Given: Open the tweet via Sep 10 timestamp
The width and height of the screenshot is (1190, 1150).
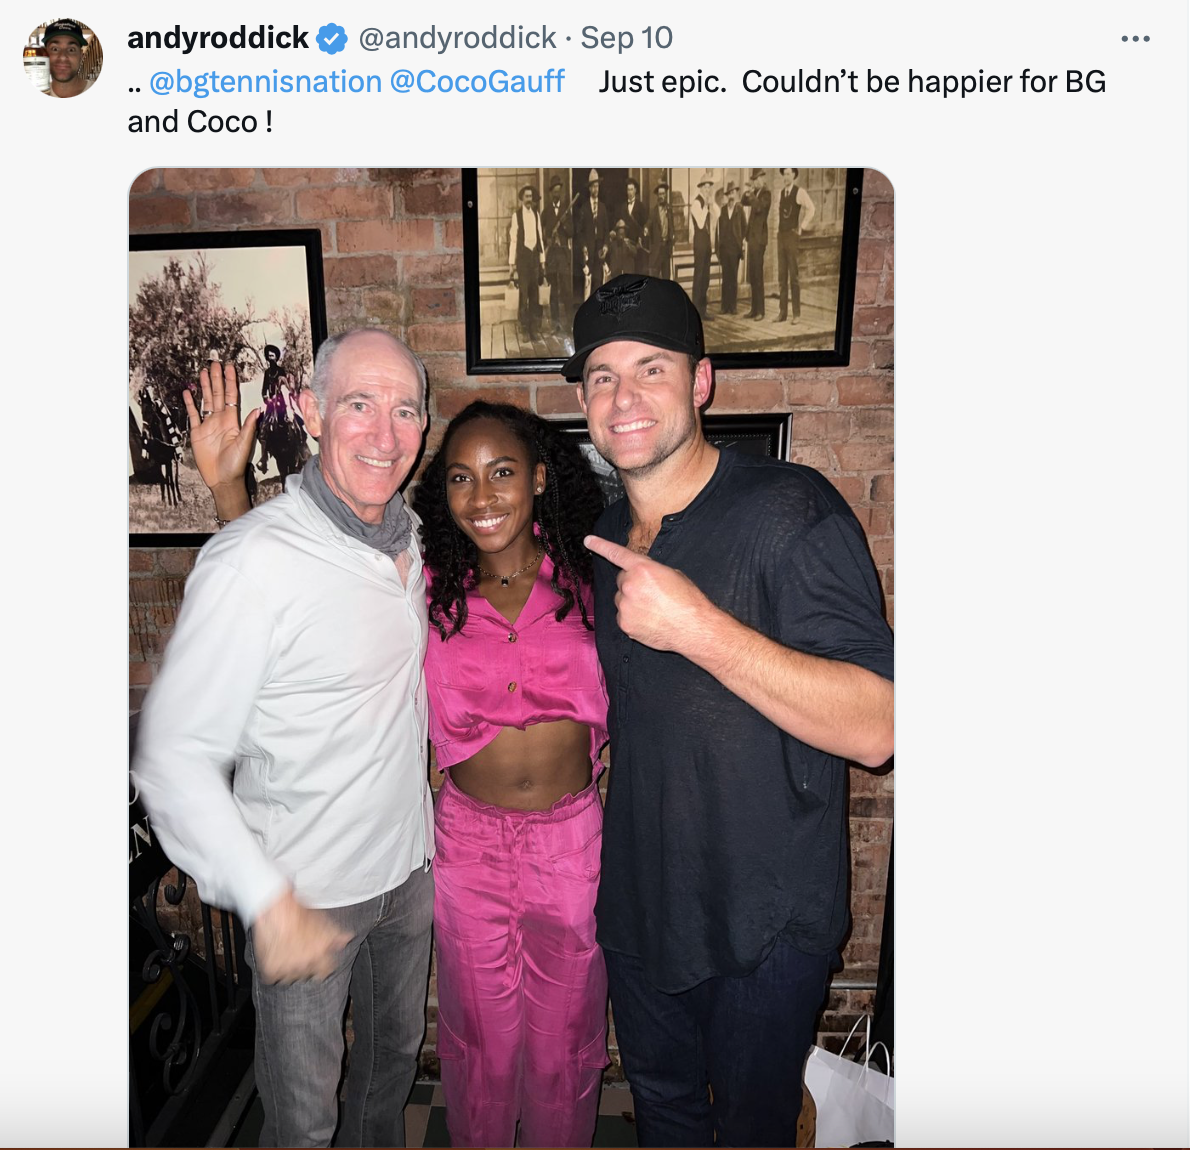Looking at the screenshot, I should [x=626, y=38].
